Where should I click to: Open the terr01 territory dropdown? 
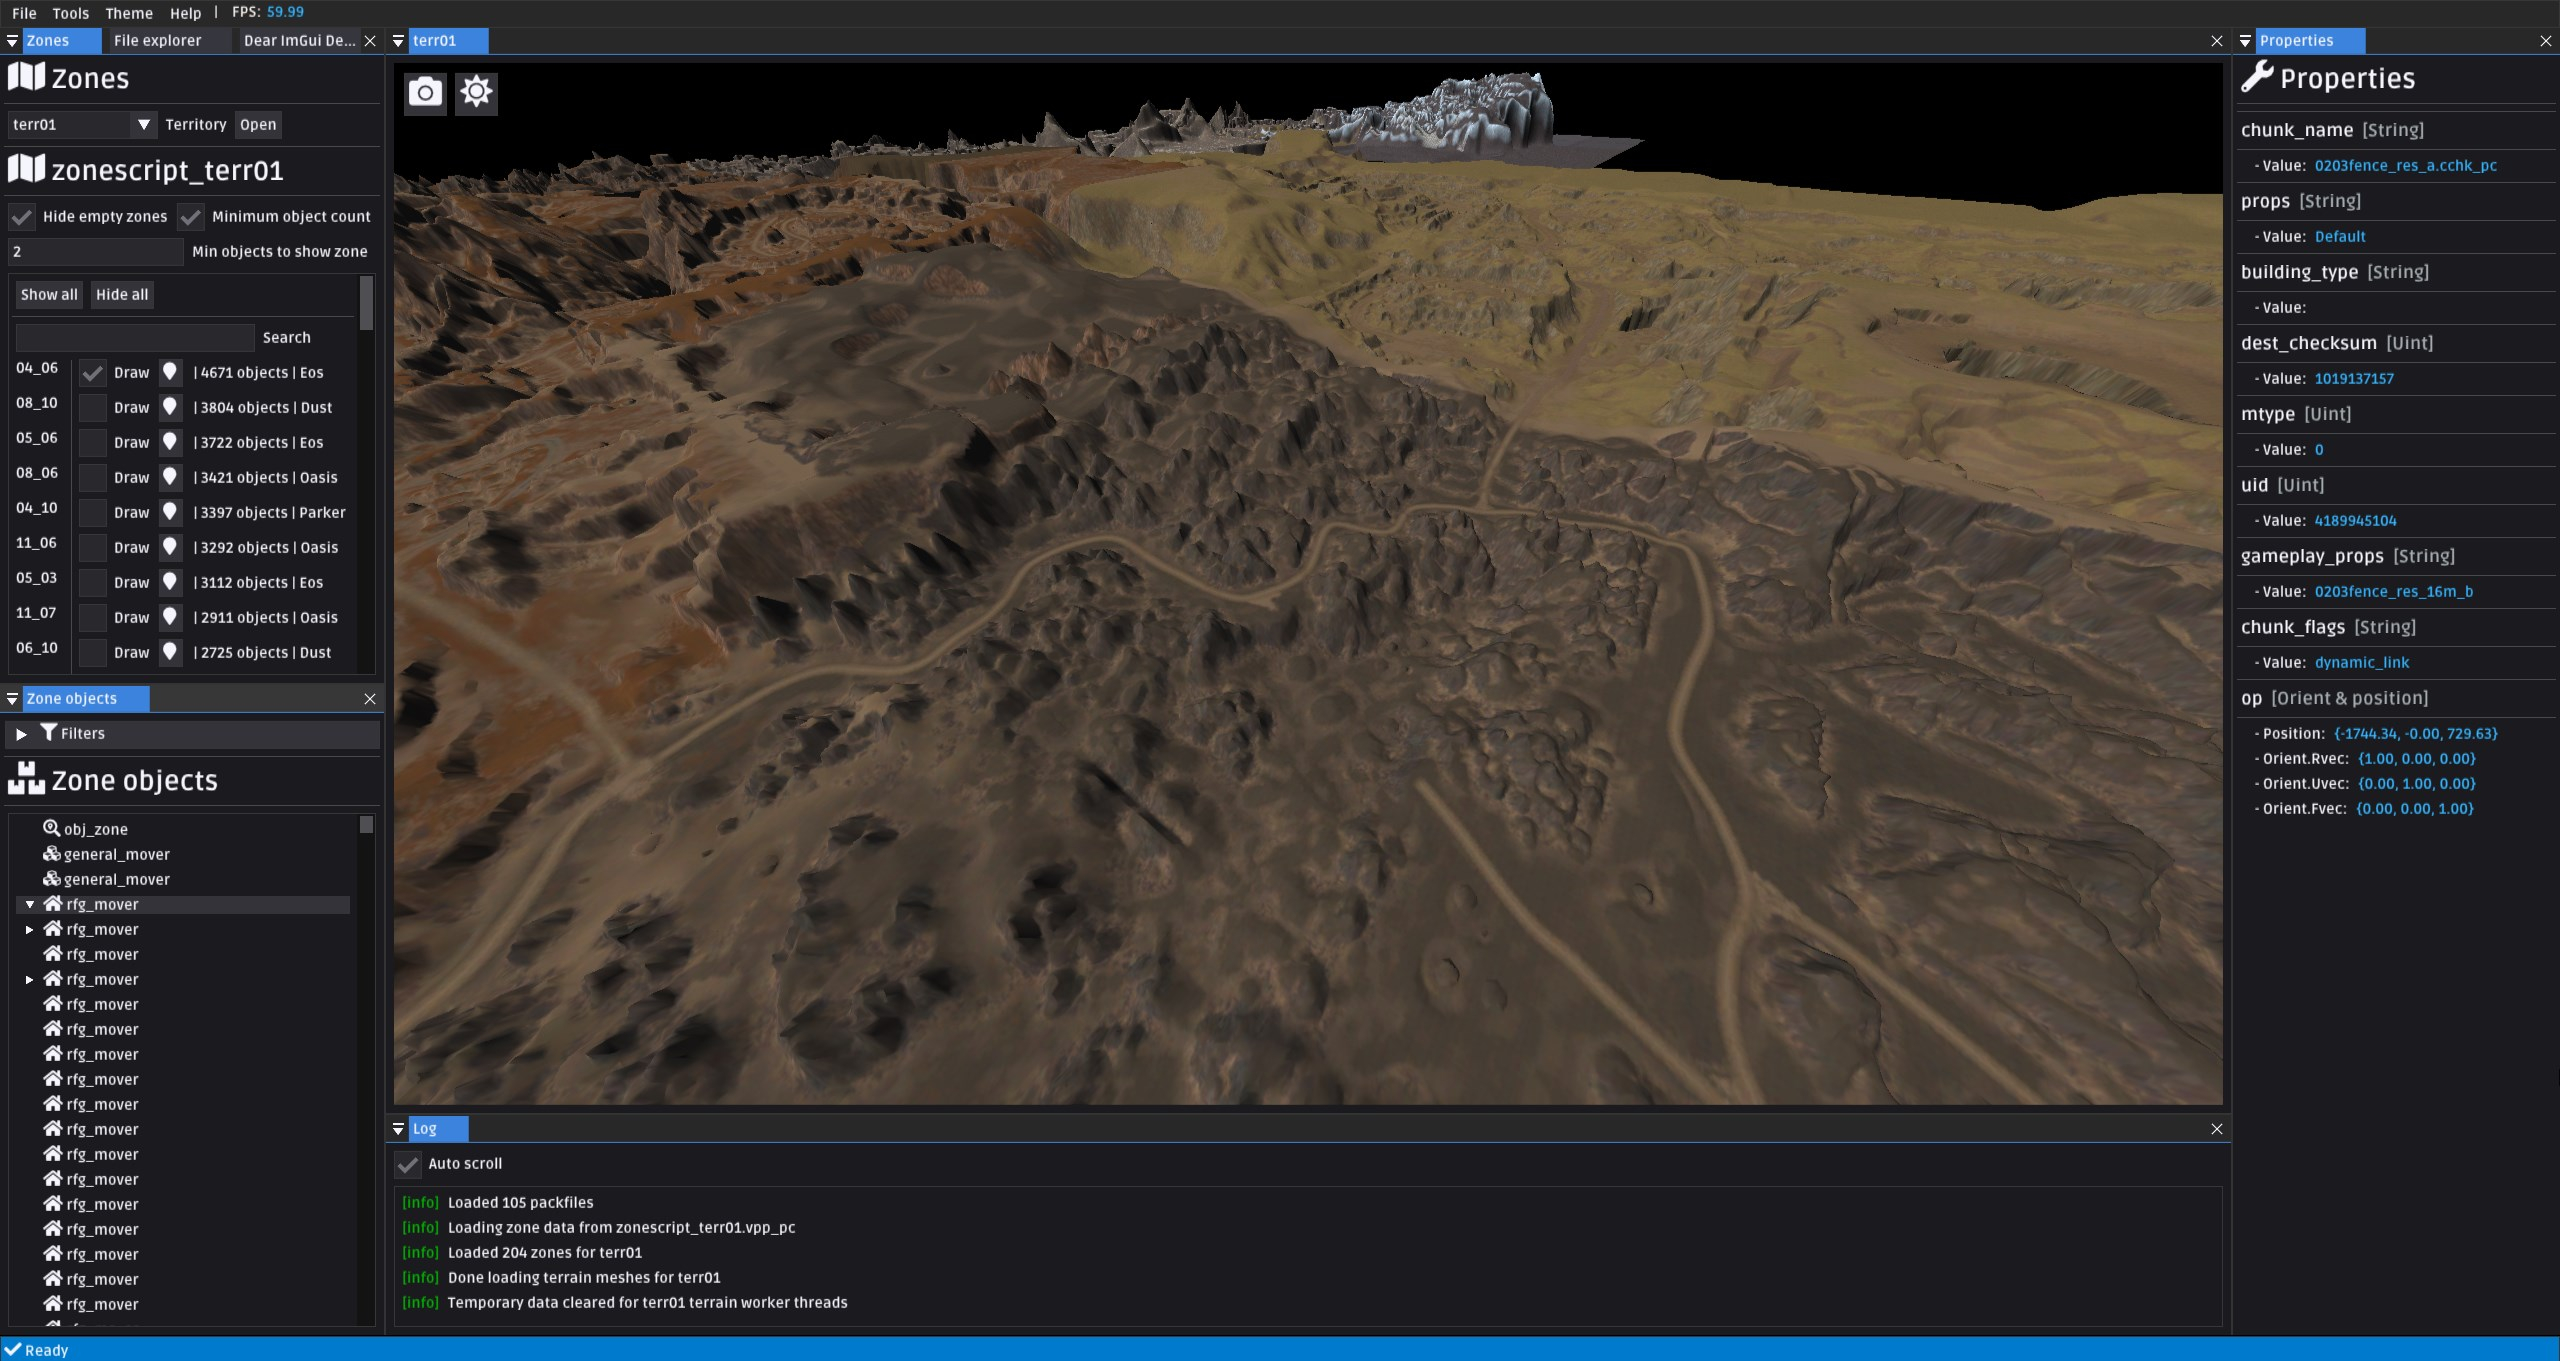point(143,125)
